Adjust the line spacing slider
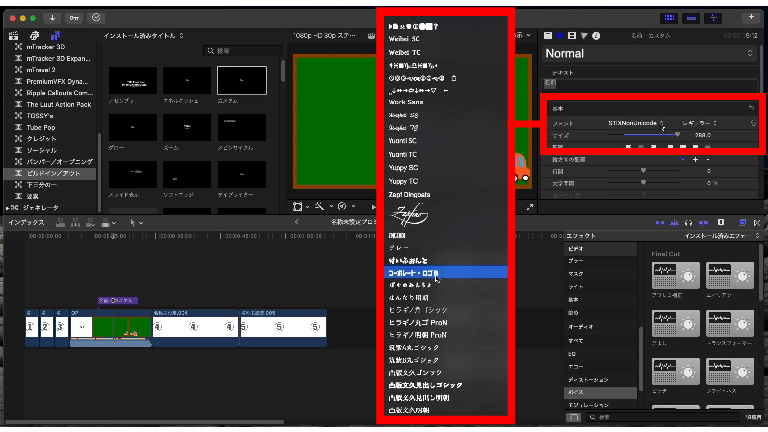Screen dimensions: 768x432 coord(643,171)
